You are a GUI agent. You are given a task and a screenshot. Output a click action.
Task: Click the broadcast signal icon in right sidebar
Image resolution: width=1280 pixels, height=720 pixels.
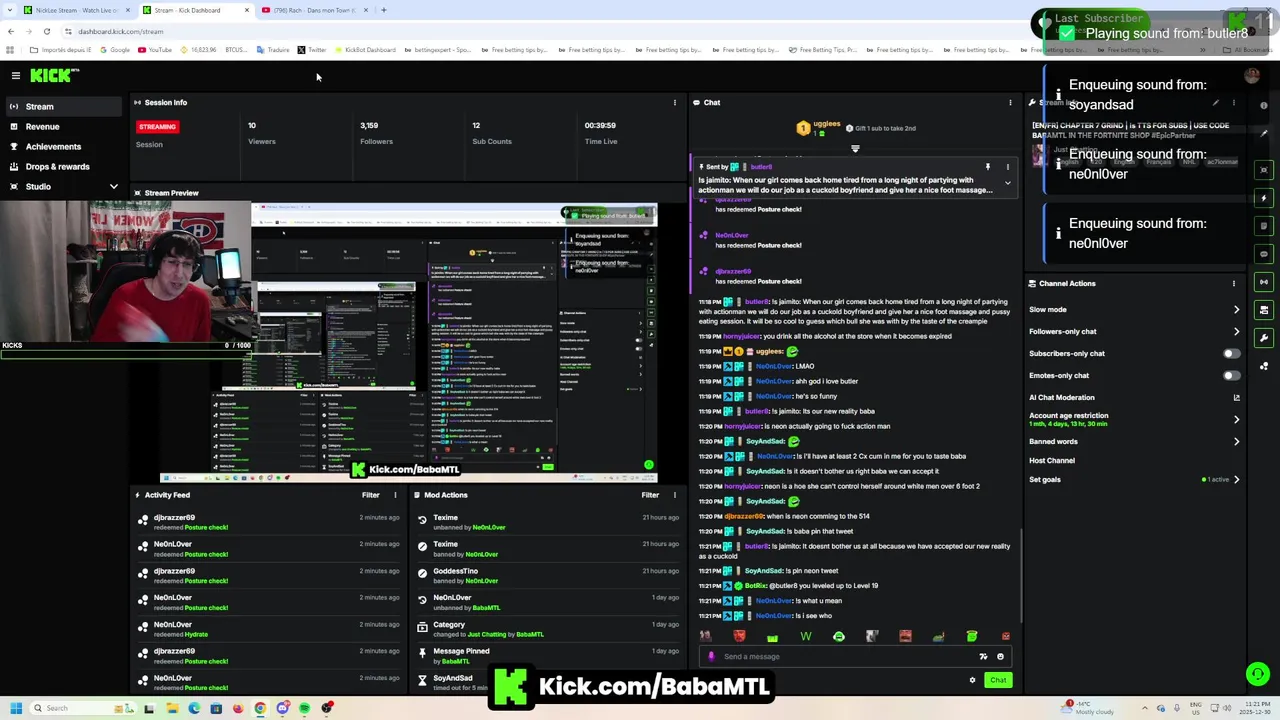click(x=1264, y=282)
